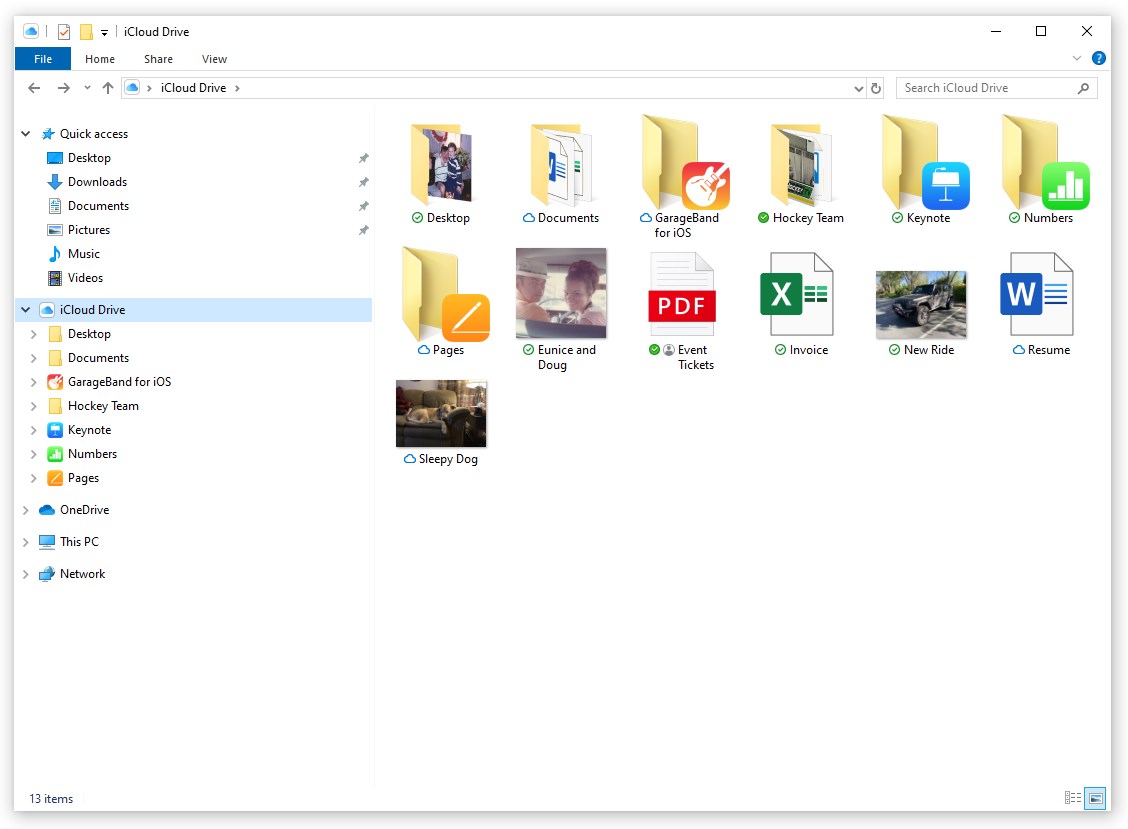Expand the Hockey Team sidebar folder

coord(34,406)
